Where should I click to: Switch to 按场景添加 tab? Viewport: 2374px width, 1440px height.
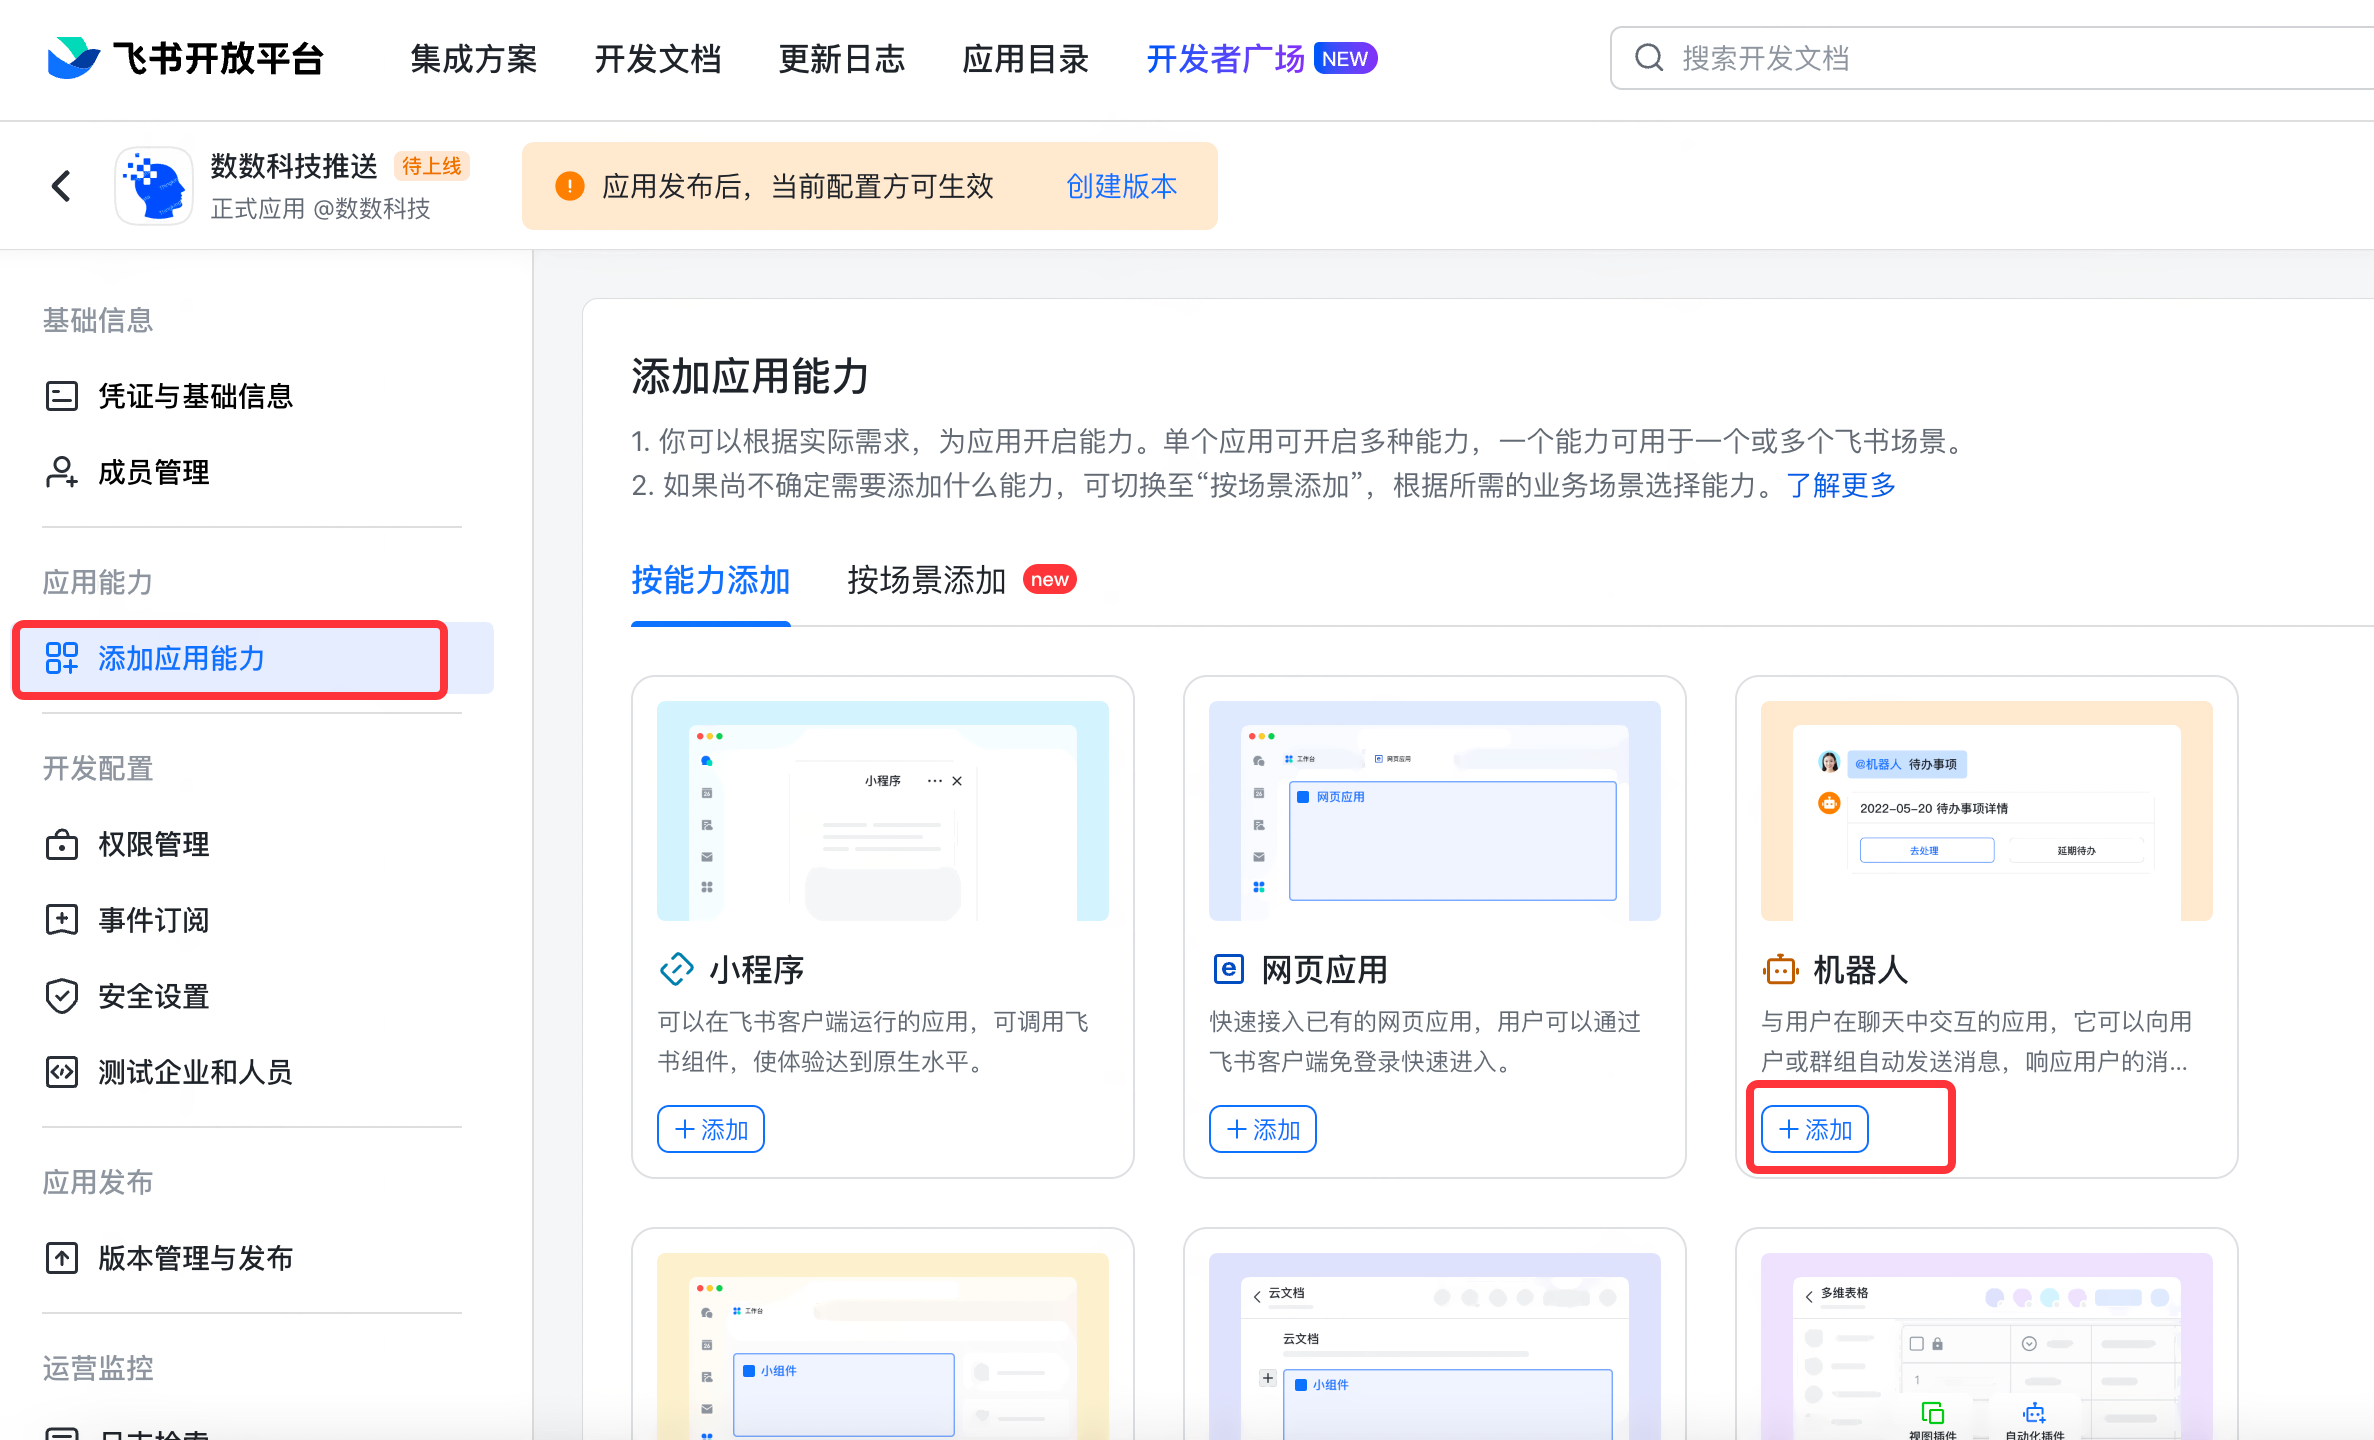(926, 580)
